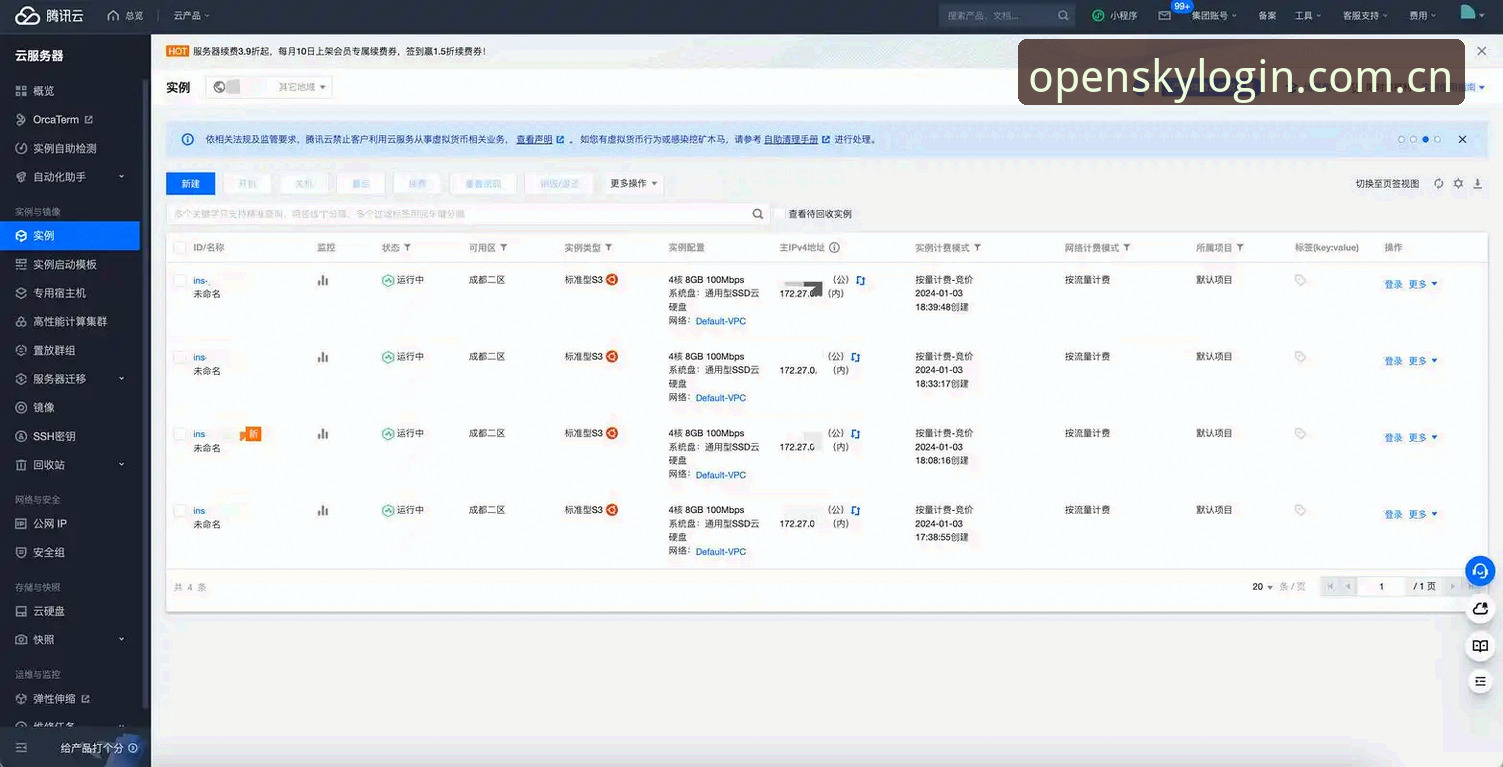Viewport: 1503px width, 767px height.
Task: Open the Default-VPC link on the 18:08:16 row
Action: [721, 475]
